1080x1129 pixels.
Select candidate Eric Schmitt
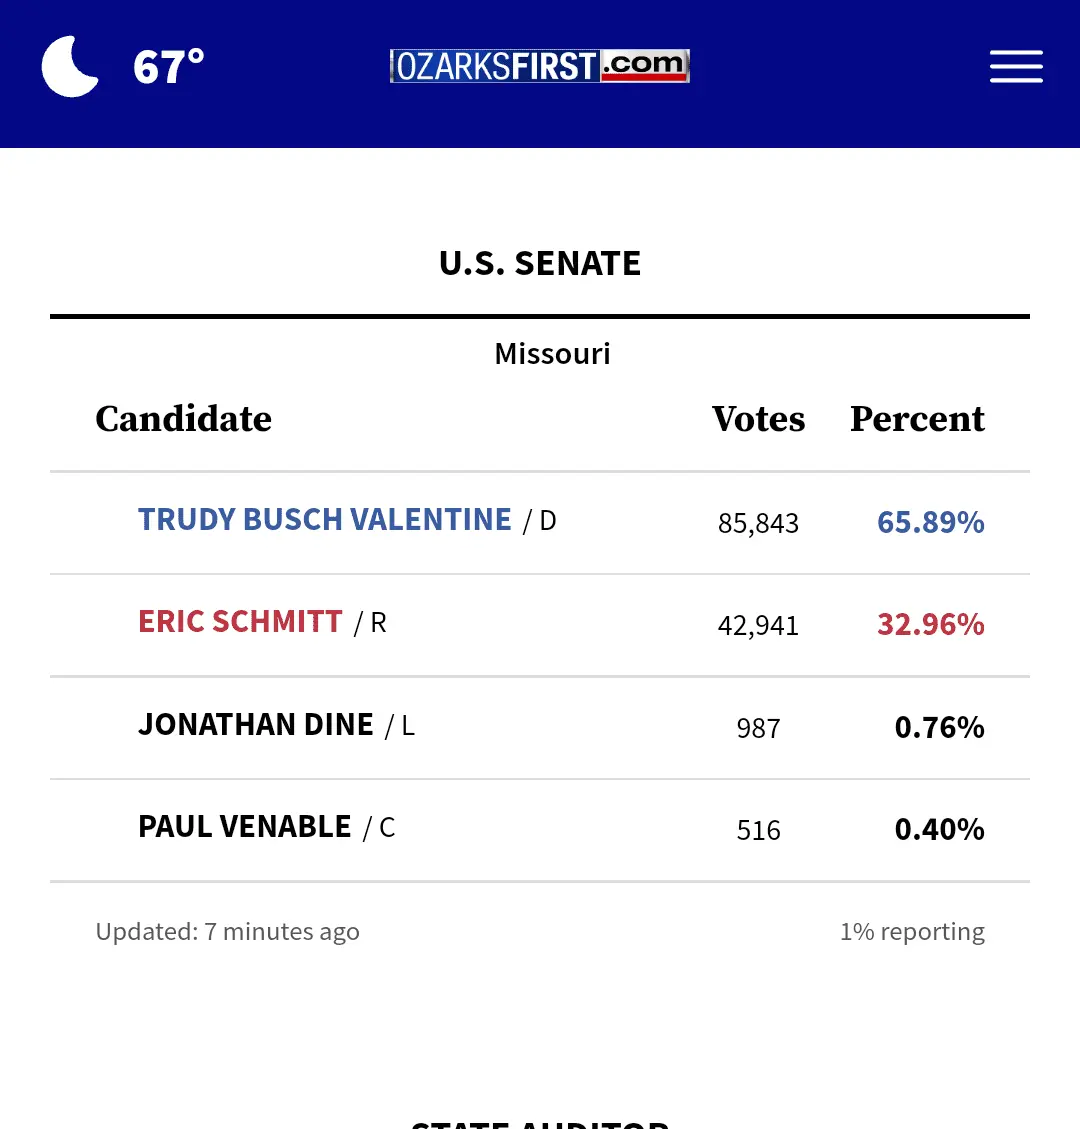click(x=240, y=622)
